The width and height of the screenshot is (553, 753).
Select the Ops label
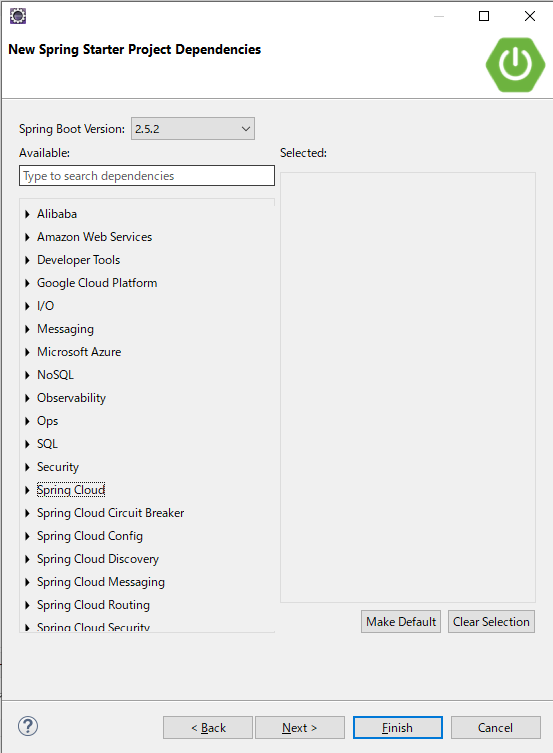(x=48, y=421)
